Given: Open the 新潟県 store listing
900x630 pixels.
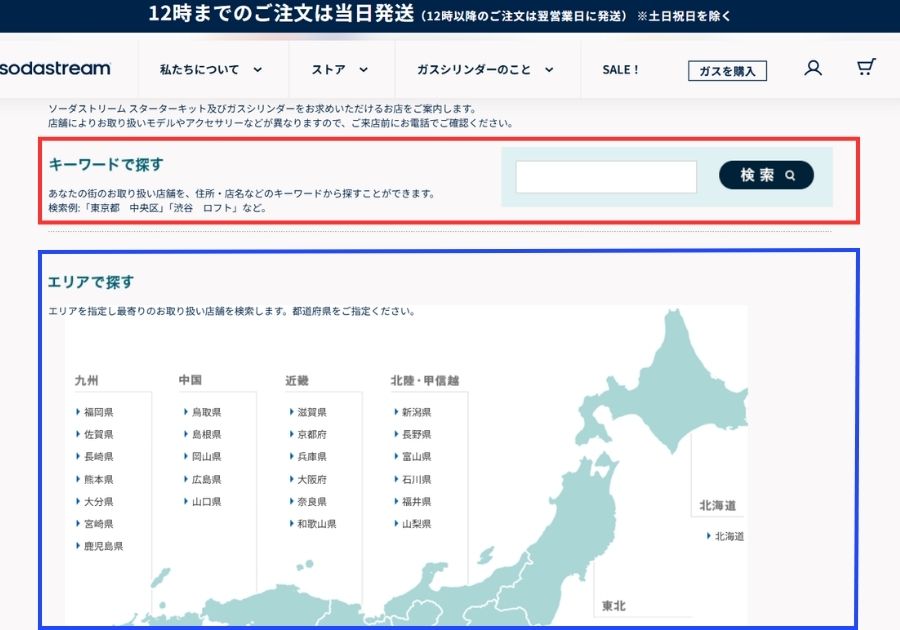Looking at the screenshot, I should pyautogui.click(x=416, y=412).
